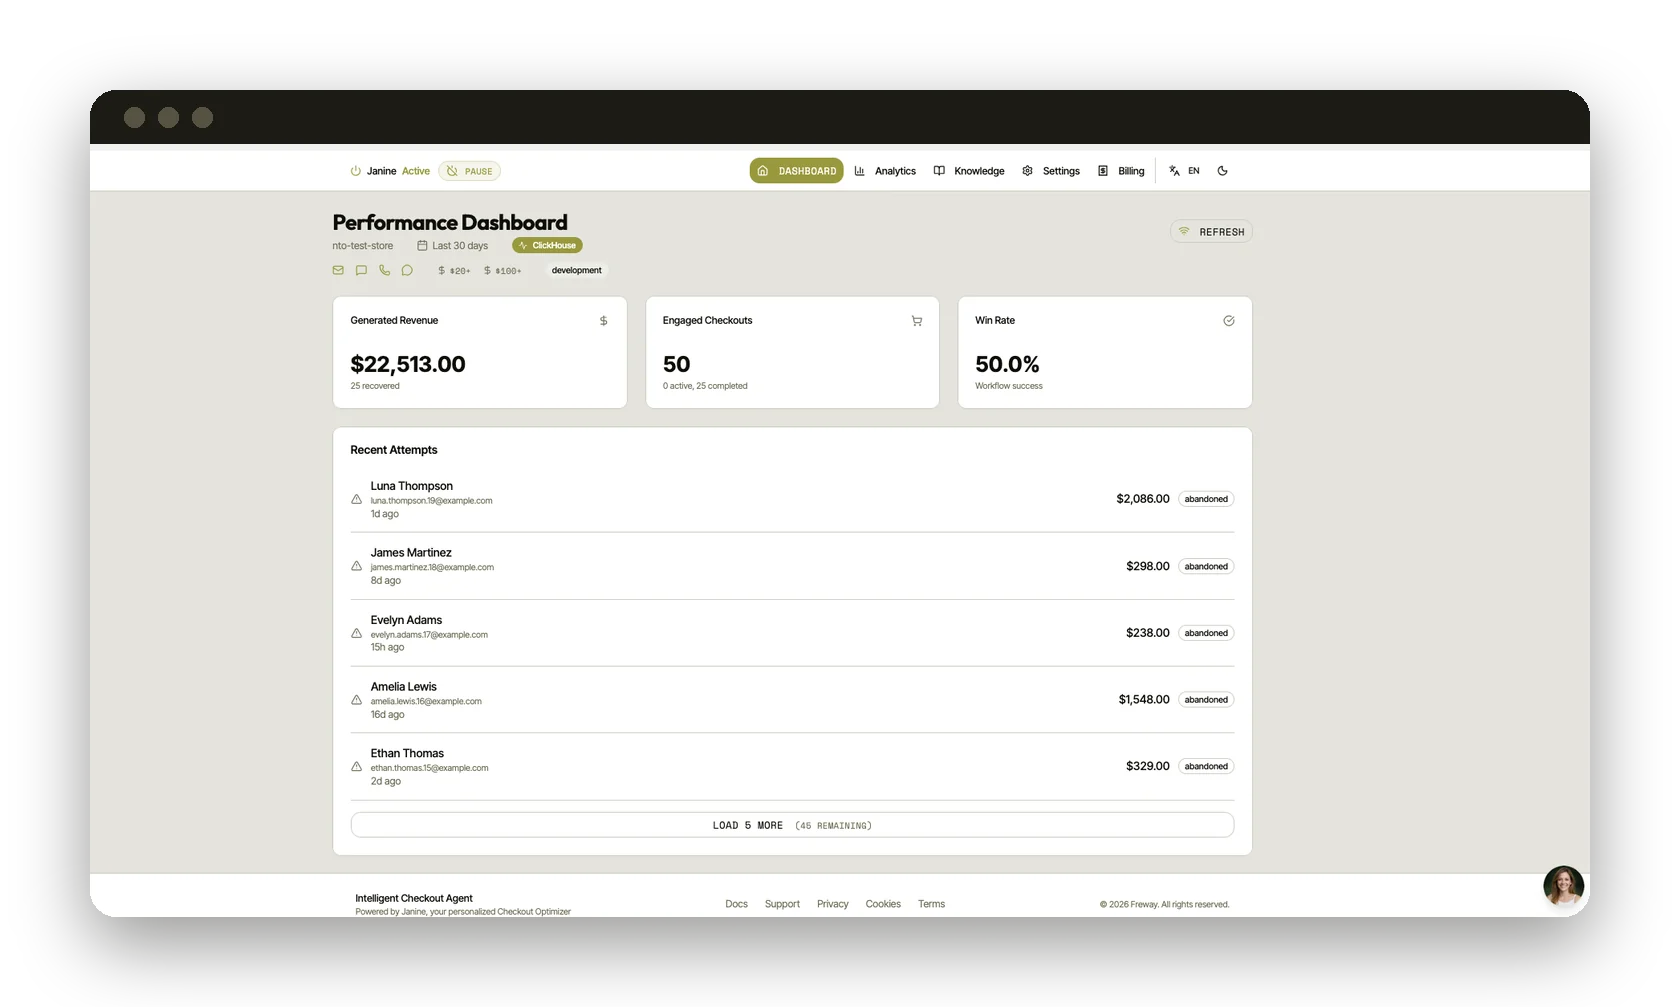Image resolution: width=1680 pixels, height=1007 pixels.
Task: Open the Support footer link
Action: point(782,904)
